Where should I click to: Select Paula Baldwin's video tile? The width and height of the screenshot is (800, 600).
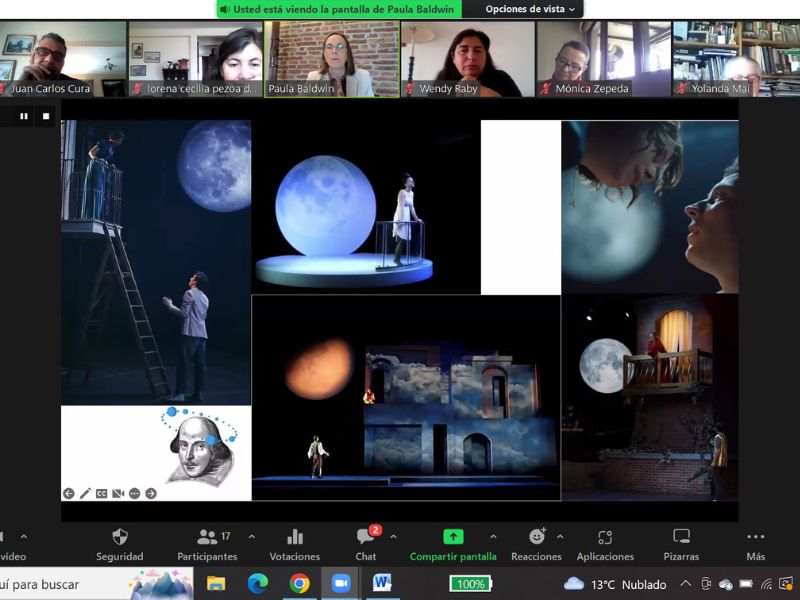[332, 59]
